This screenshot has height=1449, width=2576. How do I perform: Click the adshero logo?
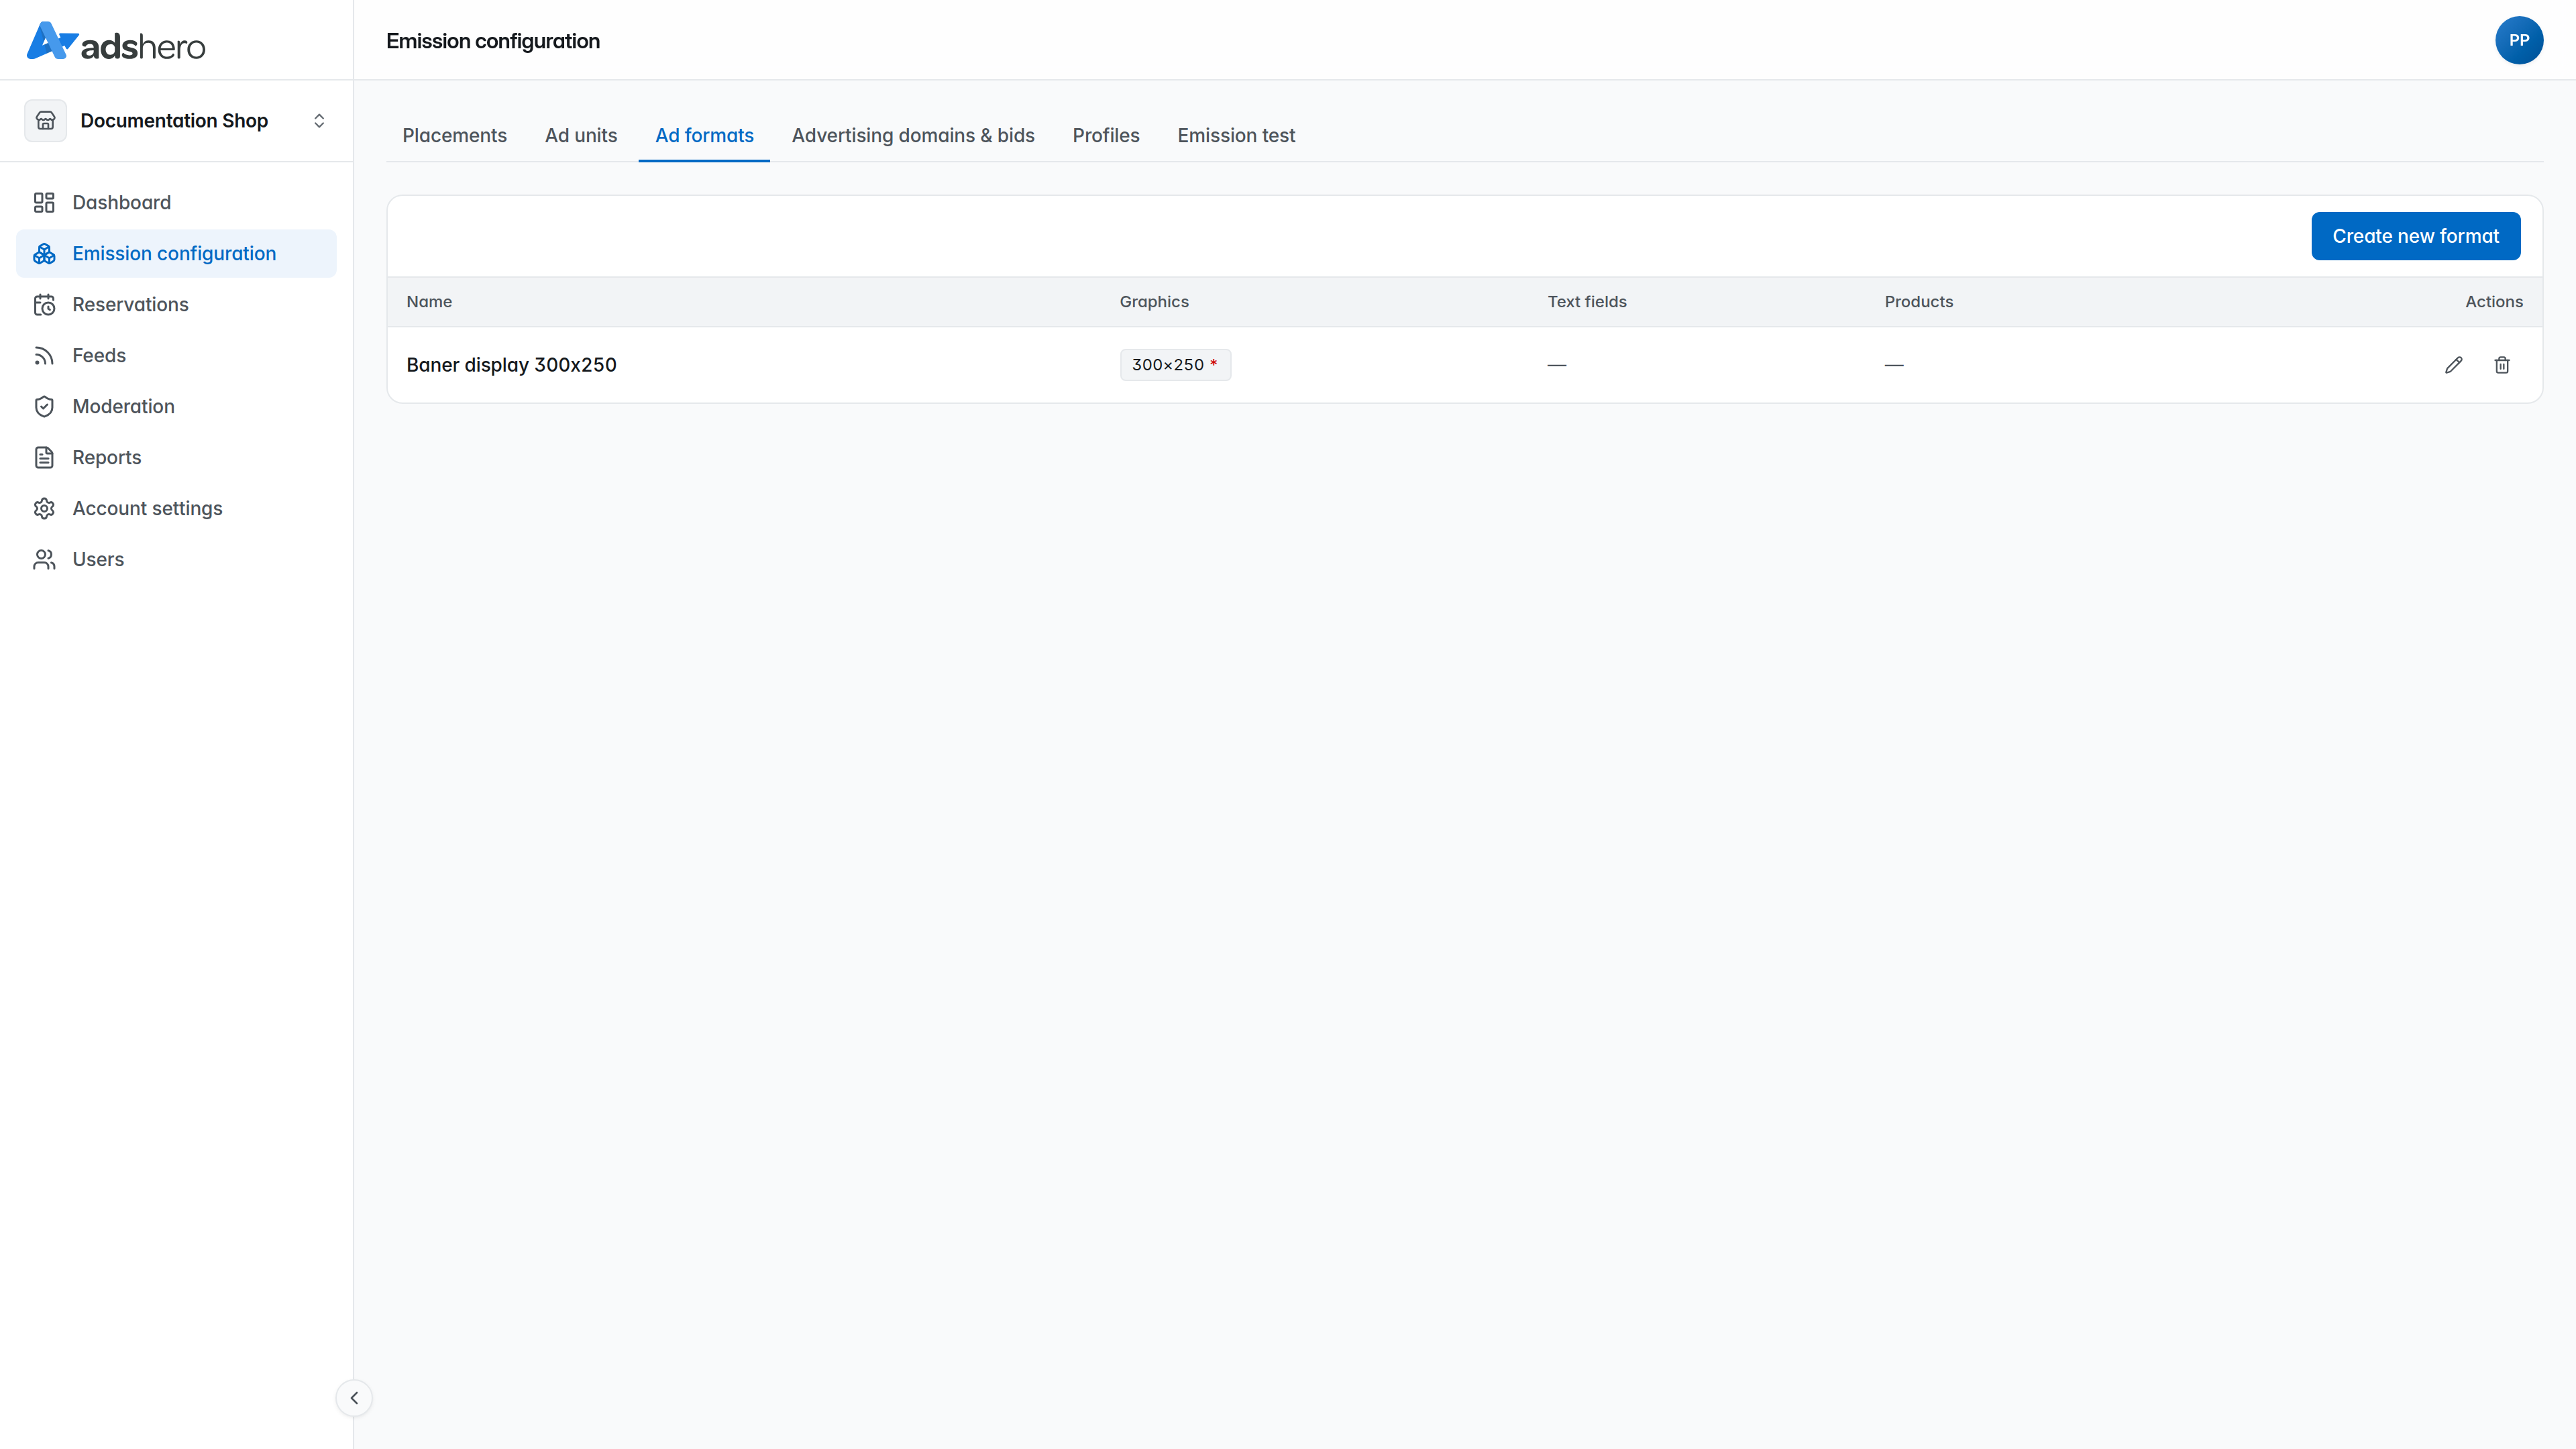[x=115, y=42]
